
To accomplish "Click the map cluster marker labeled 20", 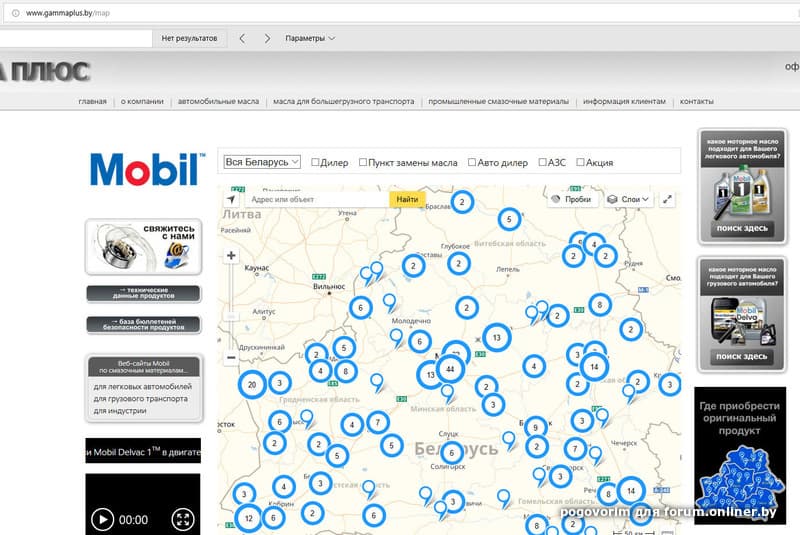I will click(252, 385).
